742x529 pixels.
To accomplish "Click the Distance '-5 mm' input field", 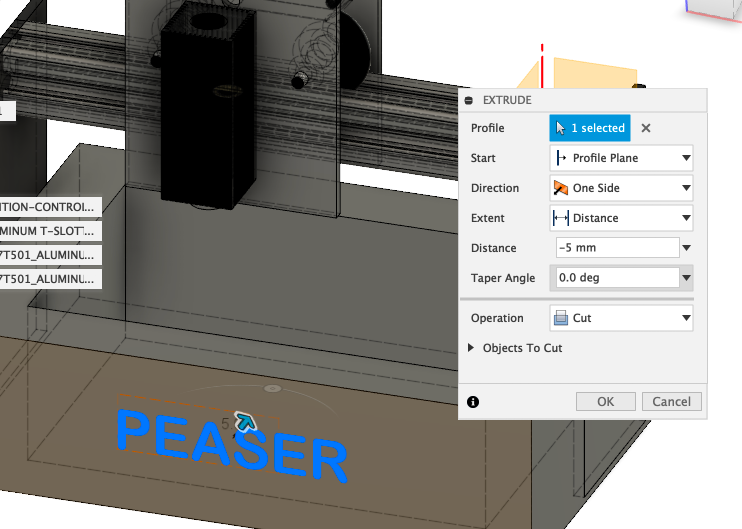I will pos(618,247).
